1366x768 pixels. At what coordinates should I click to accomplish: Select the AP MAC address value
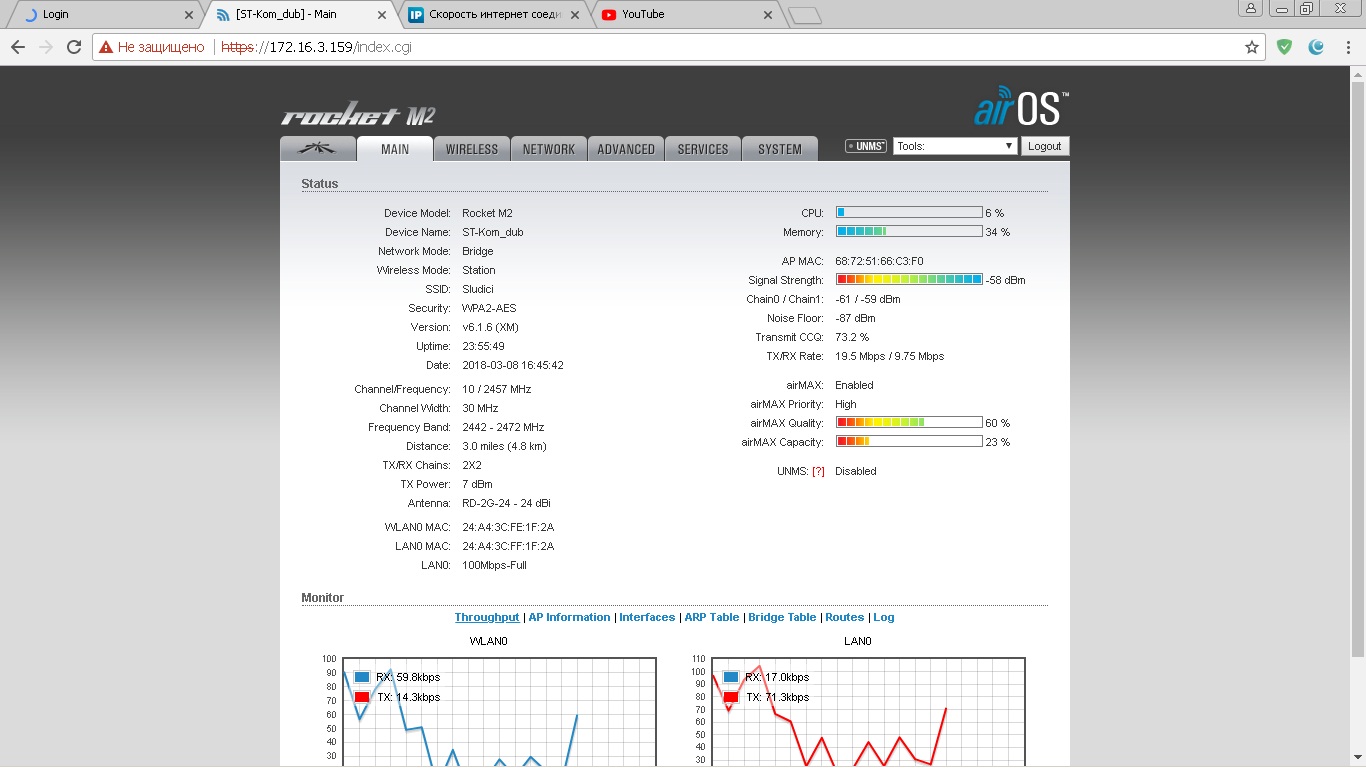[879, 261]
